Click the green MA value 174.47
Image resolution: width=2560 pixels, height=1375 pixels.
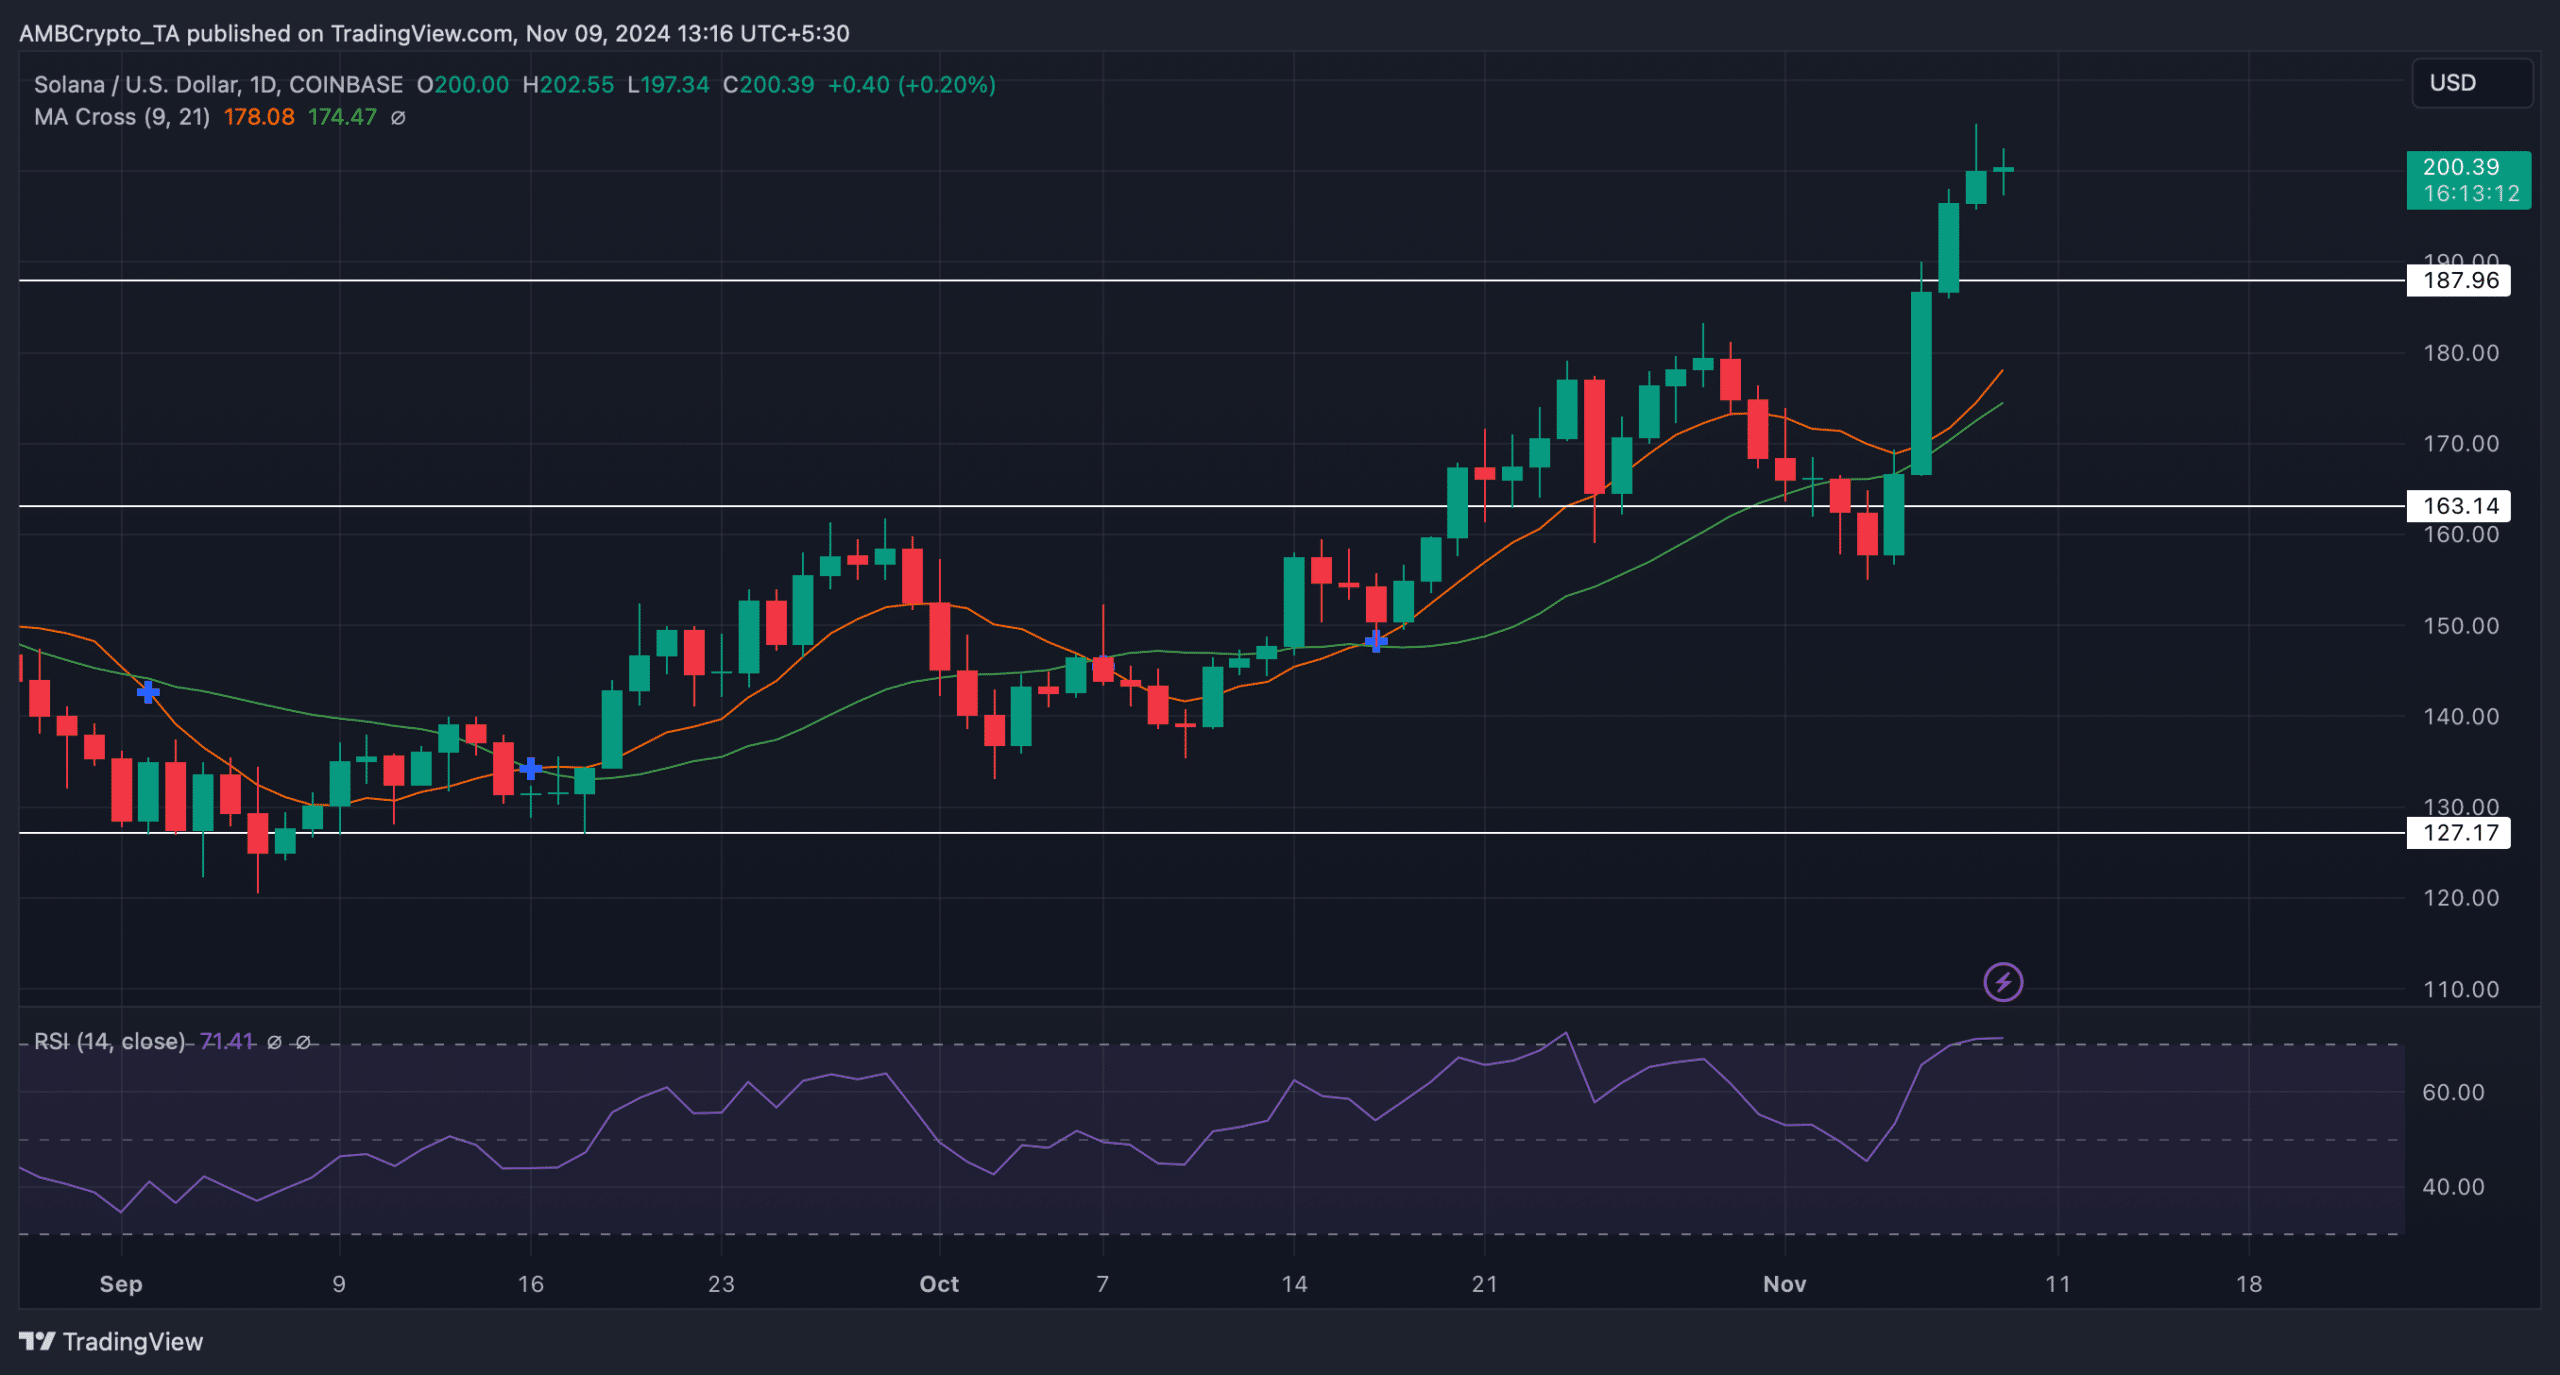pyautogui.click(x=342, y=117)
